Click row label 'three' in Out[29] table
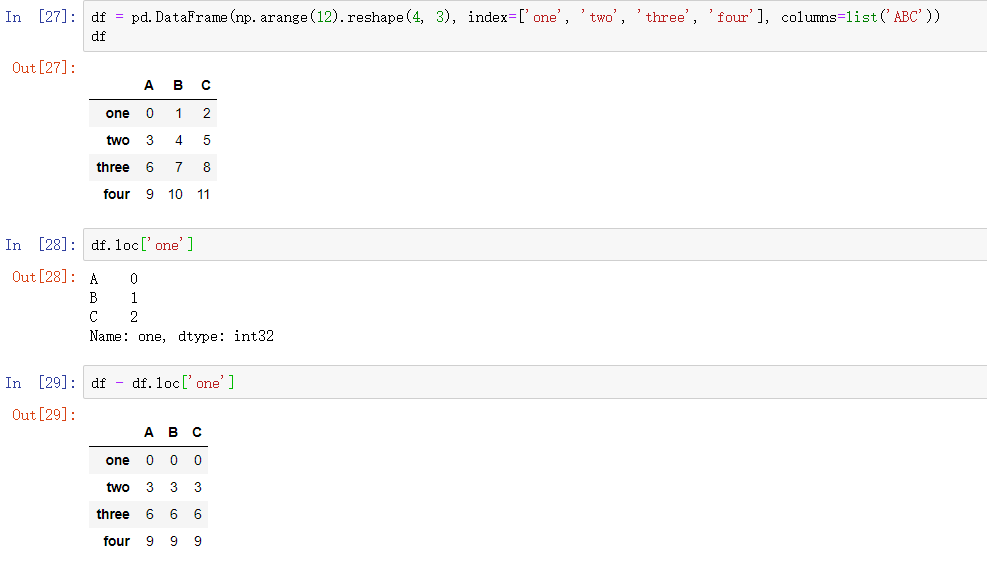This screenshot has width=987, height=563. pyautogui.click(x=113, y=515)
